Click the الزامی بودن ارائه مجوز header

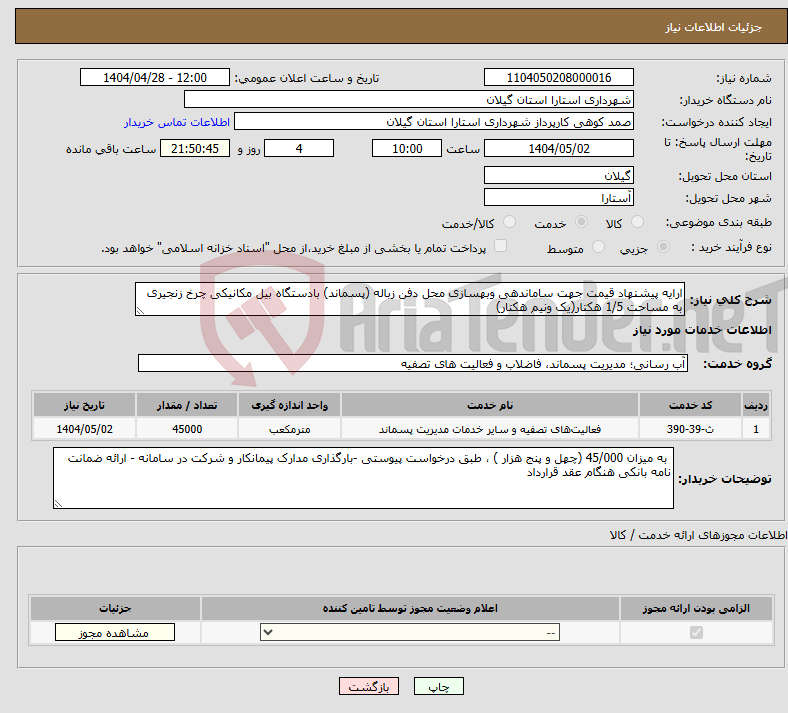[696, 608]
